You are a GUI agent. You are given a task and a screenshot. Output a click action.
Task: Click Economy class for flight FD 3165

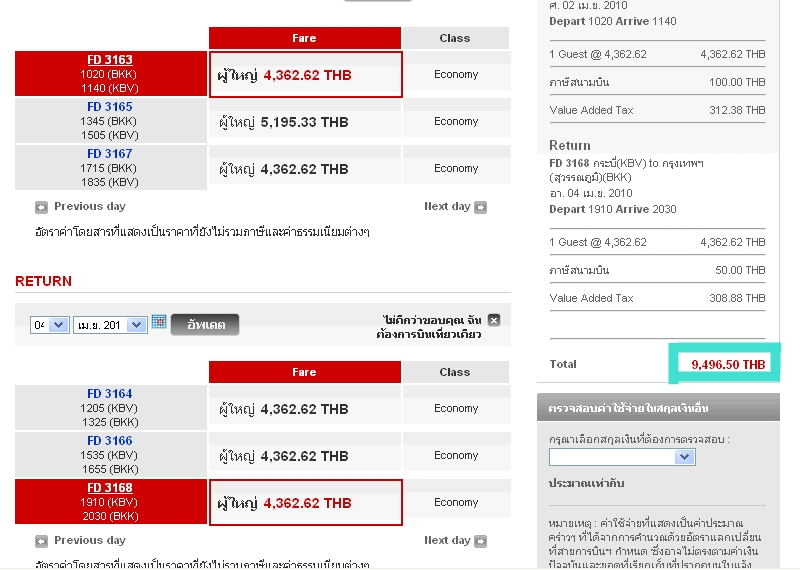click(x=456, y=121)
